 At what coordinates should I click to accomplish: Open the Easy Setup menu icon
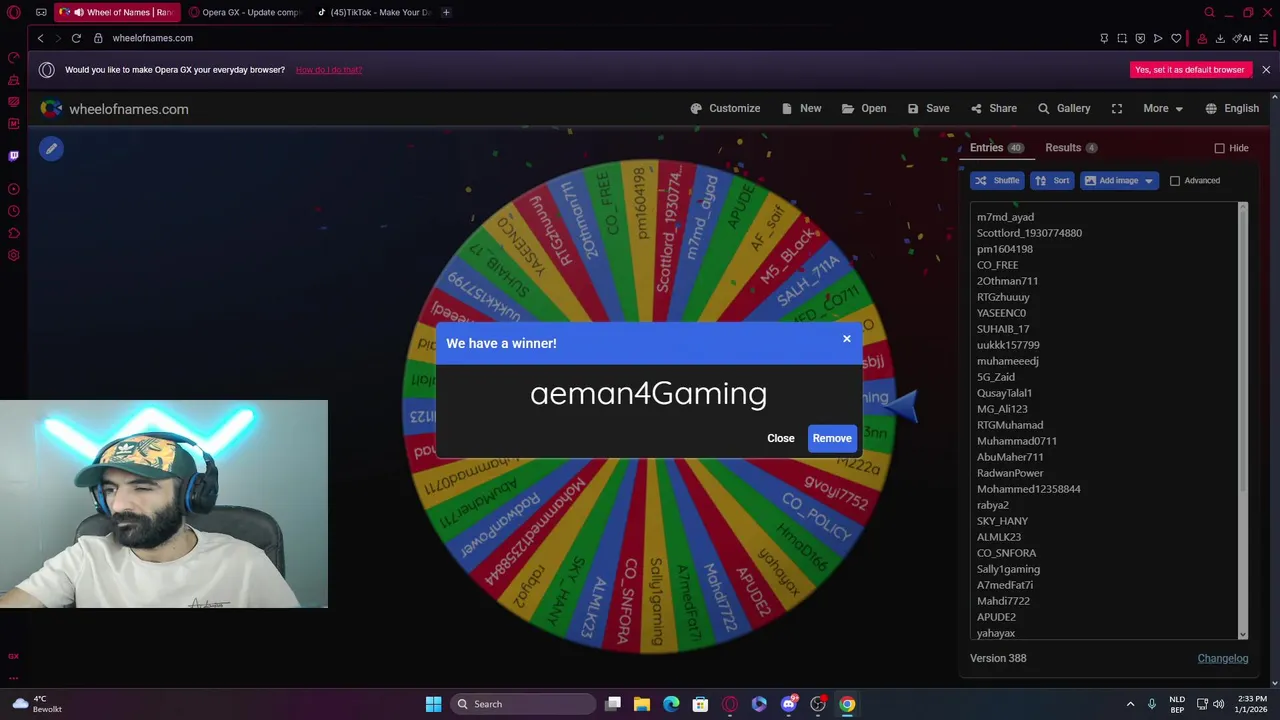pyautogui.click(x=1264, y=38)
